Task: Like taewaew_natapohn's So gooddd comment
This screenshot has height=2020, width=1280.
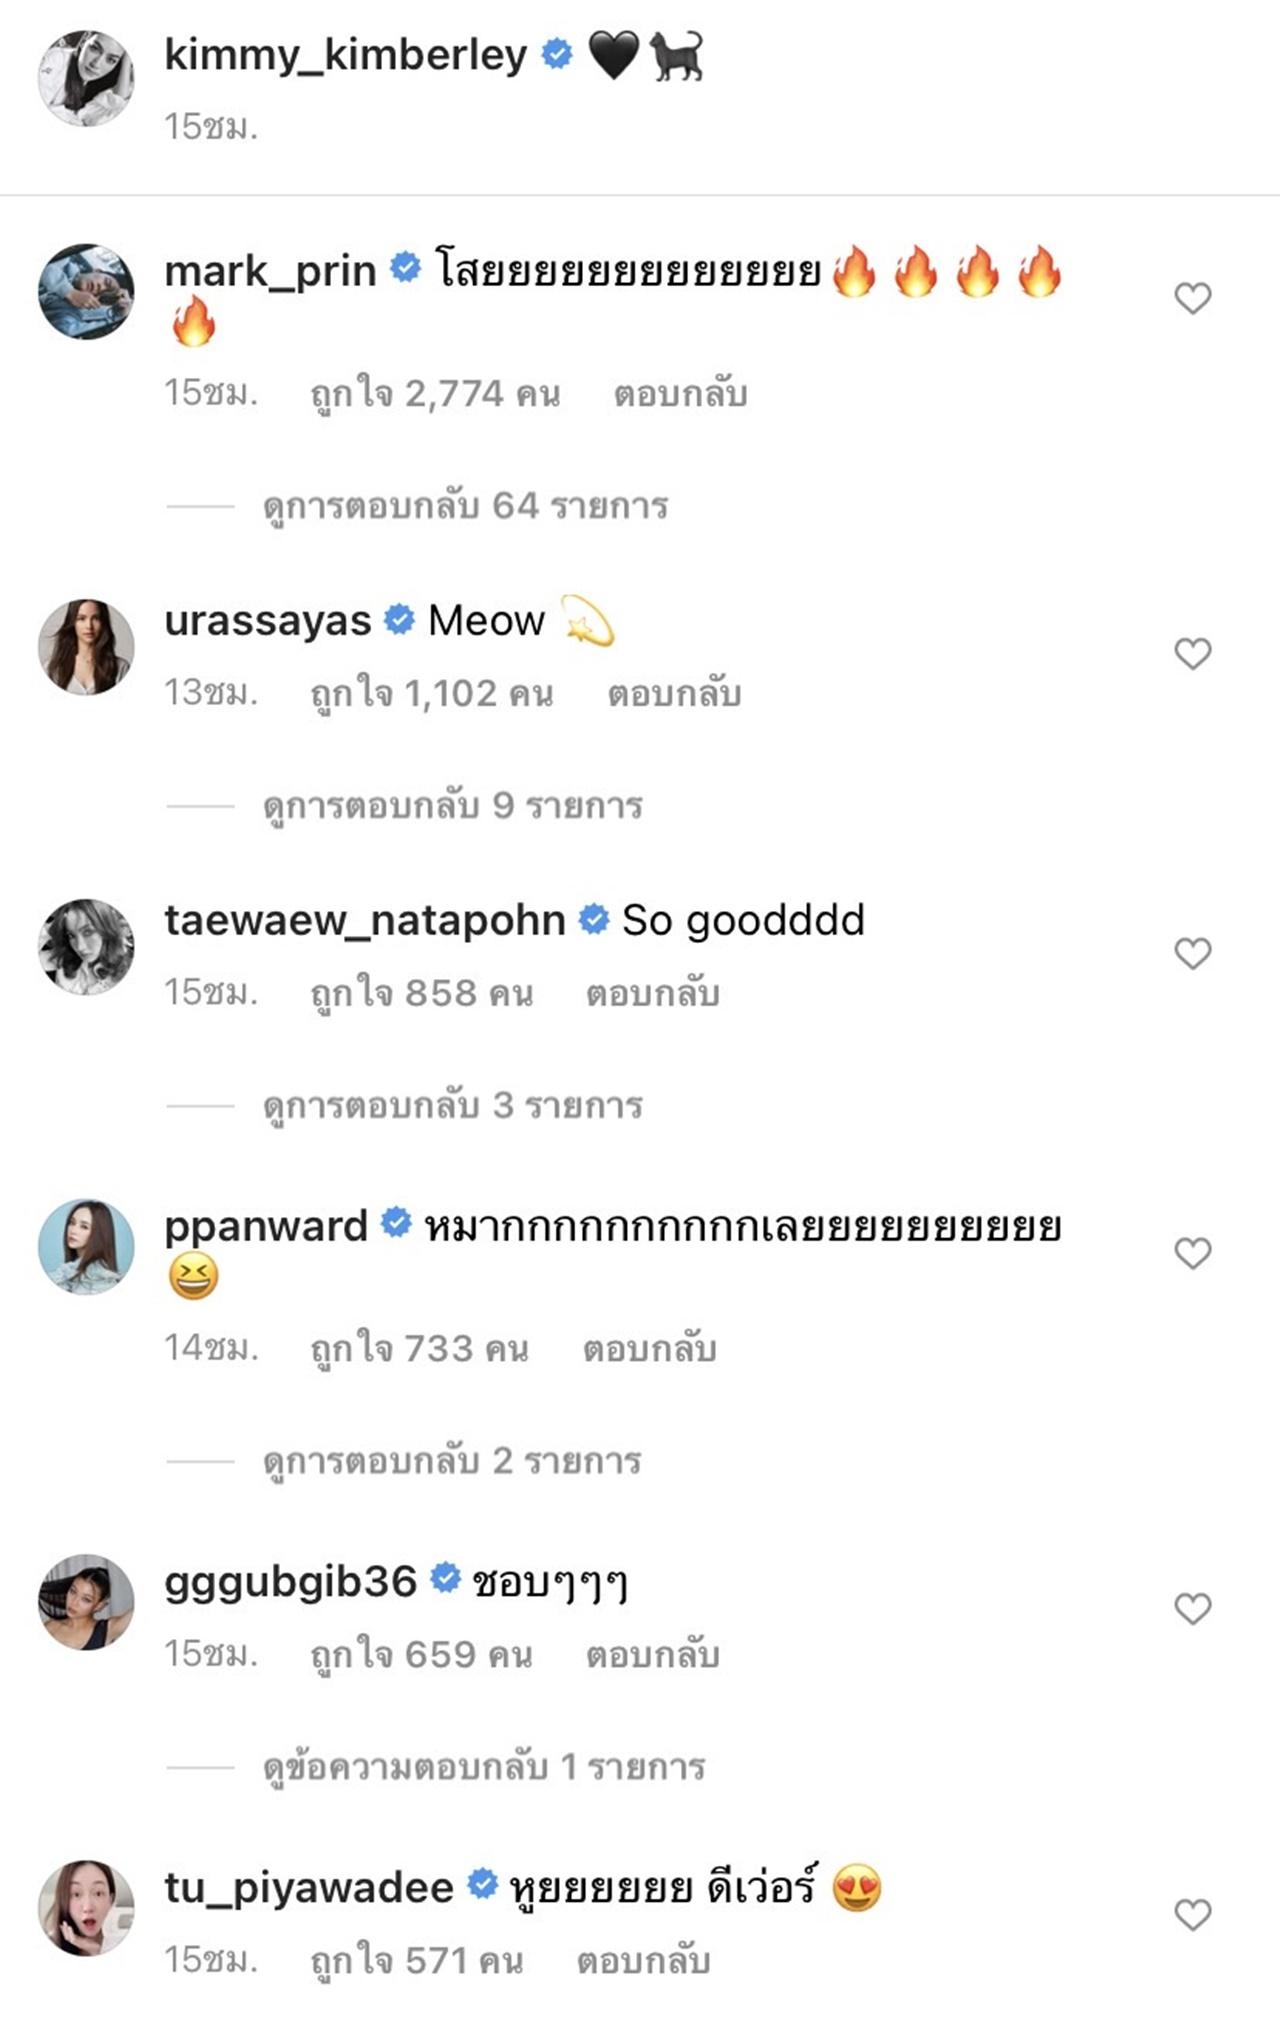Action: pyautogui.click(x=1192, y=953)
